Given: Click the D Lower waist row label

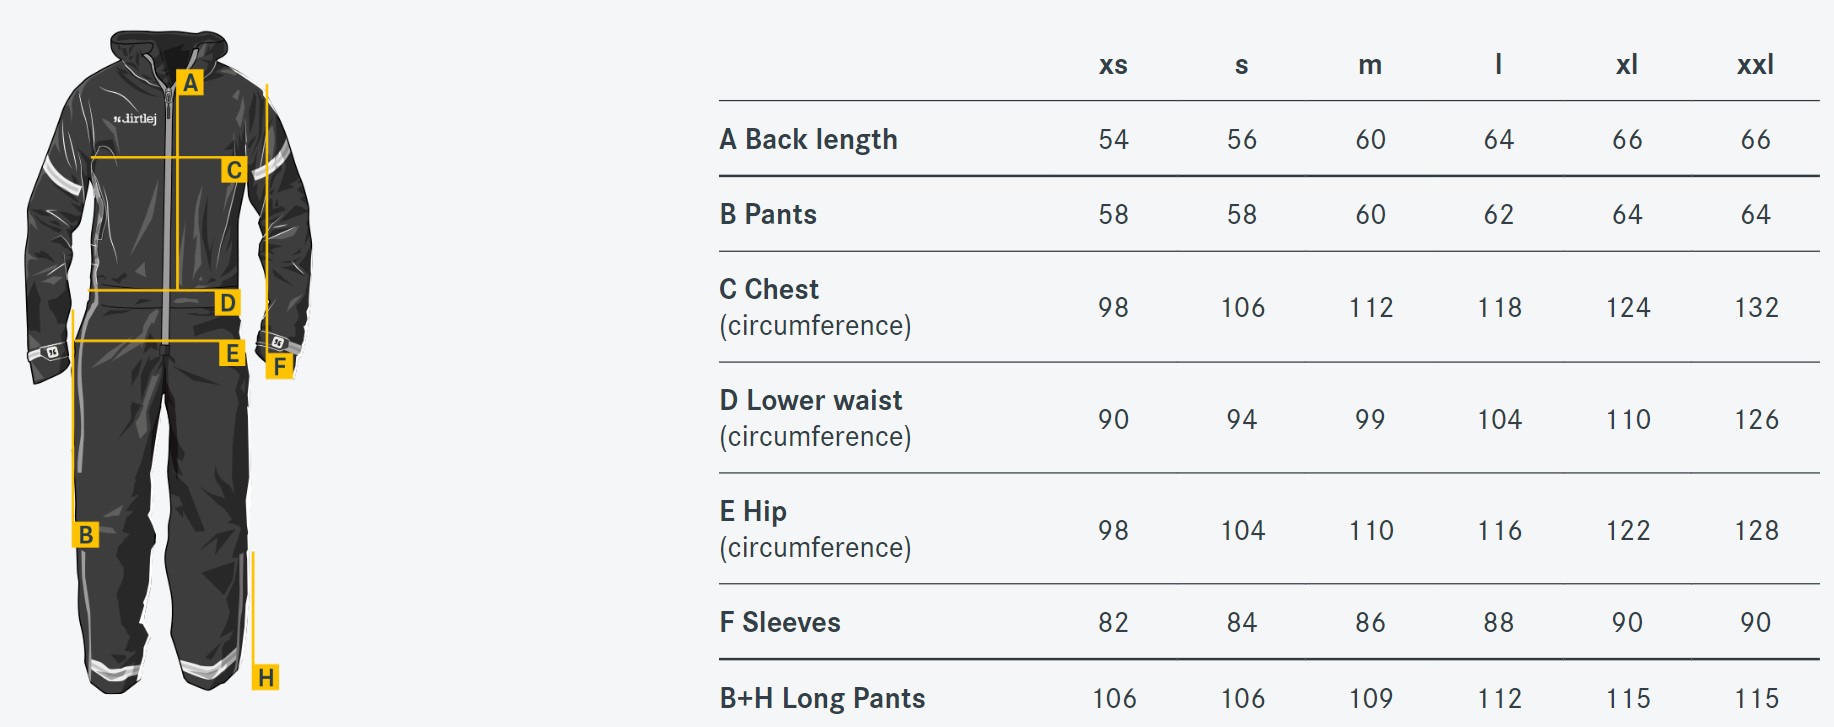Looking at the screenshot, I should pyautogui.click(x=815, y=418).
